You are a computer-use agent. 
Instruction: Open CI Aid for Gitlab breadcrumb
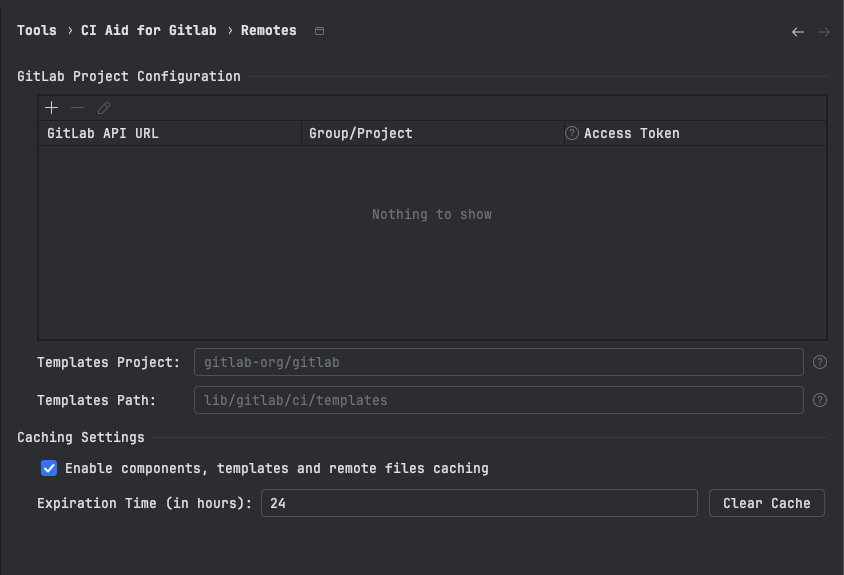click(149, 30)
